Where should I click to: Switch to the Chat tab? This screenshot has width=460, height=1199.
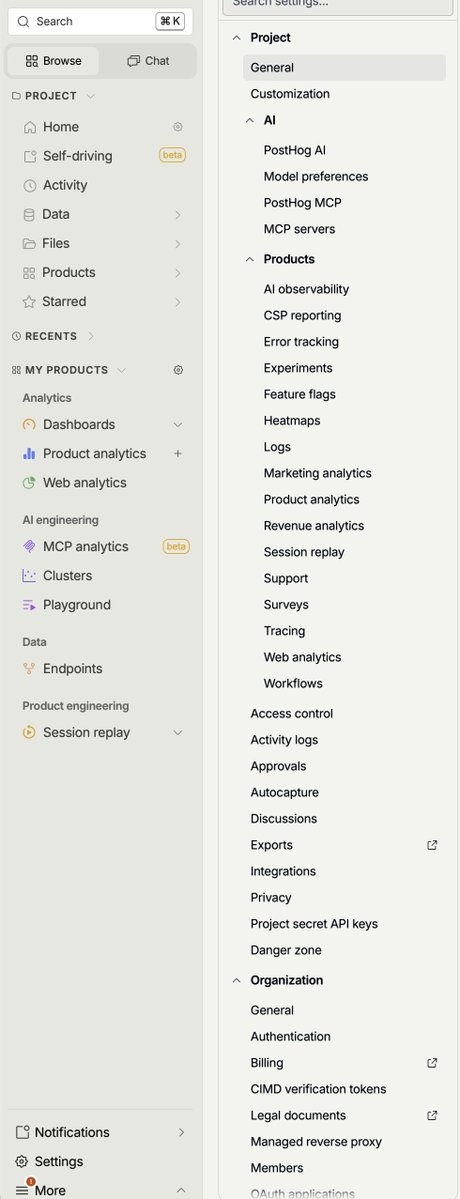(x=148, y=60)
